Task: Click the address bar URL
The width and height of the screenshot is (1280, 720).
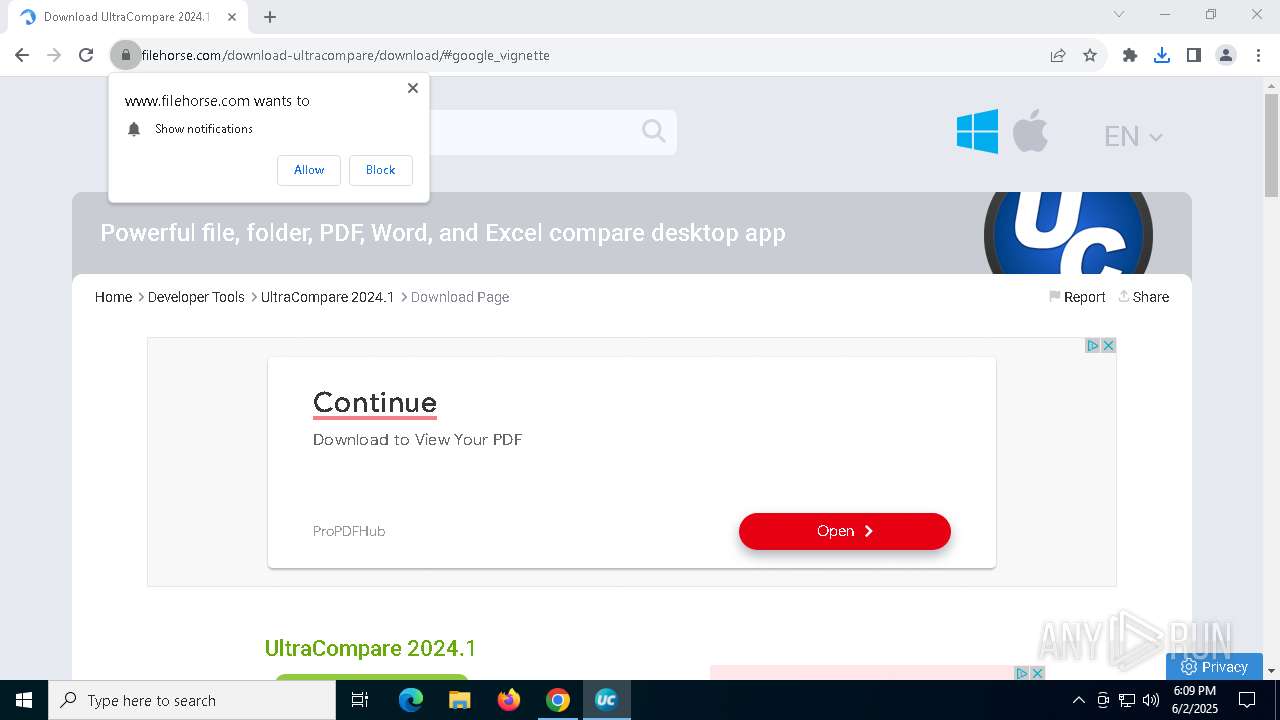Action: (x=345, y=55)
